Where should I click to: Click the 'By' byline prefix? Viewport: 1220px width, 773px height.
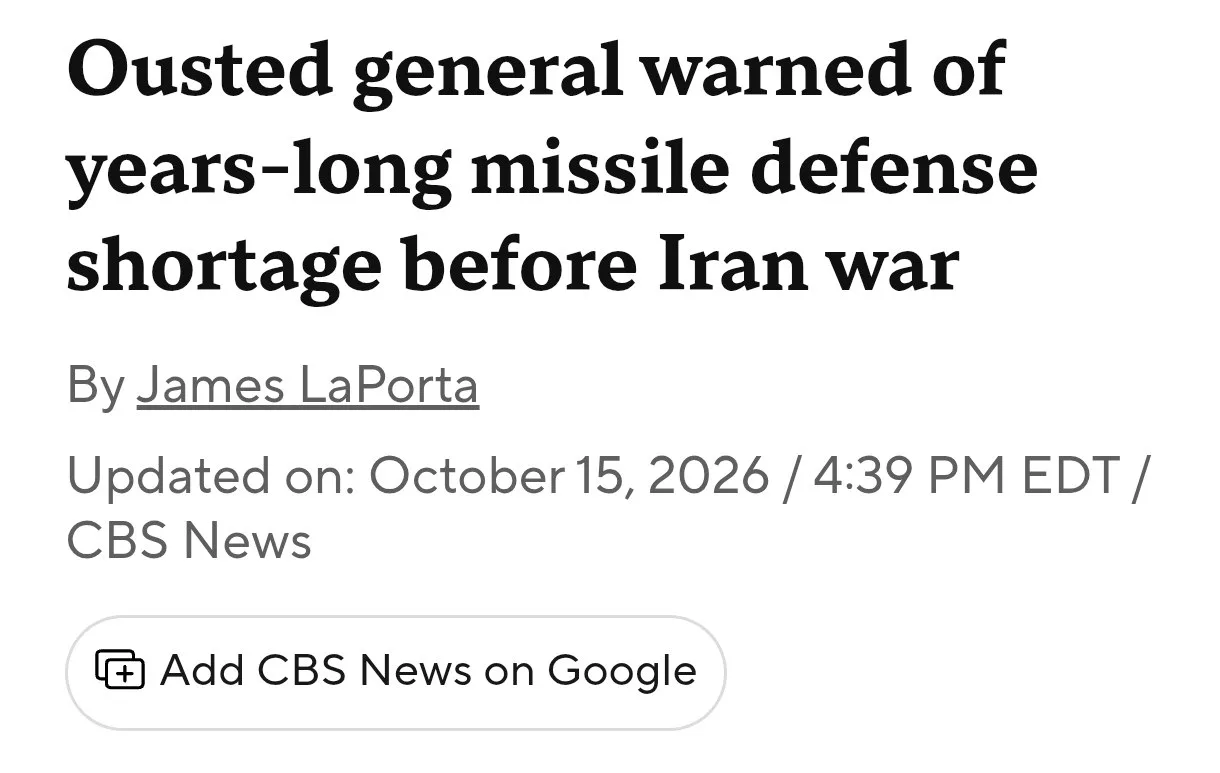coord(96,386)
